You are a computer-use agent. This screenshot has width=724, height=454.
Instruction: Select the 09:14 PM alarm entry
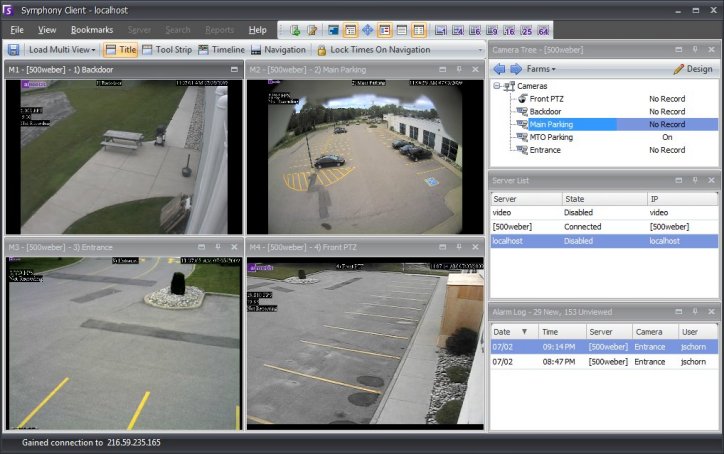pos(604,347)
